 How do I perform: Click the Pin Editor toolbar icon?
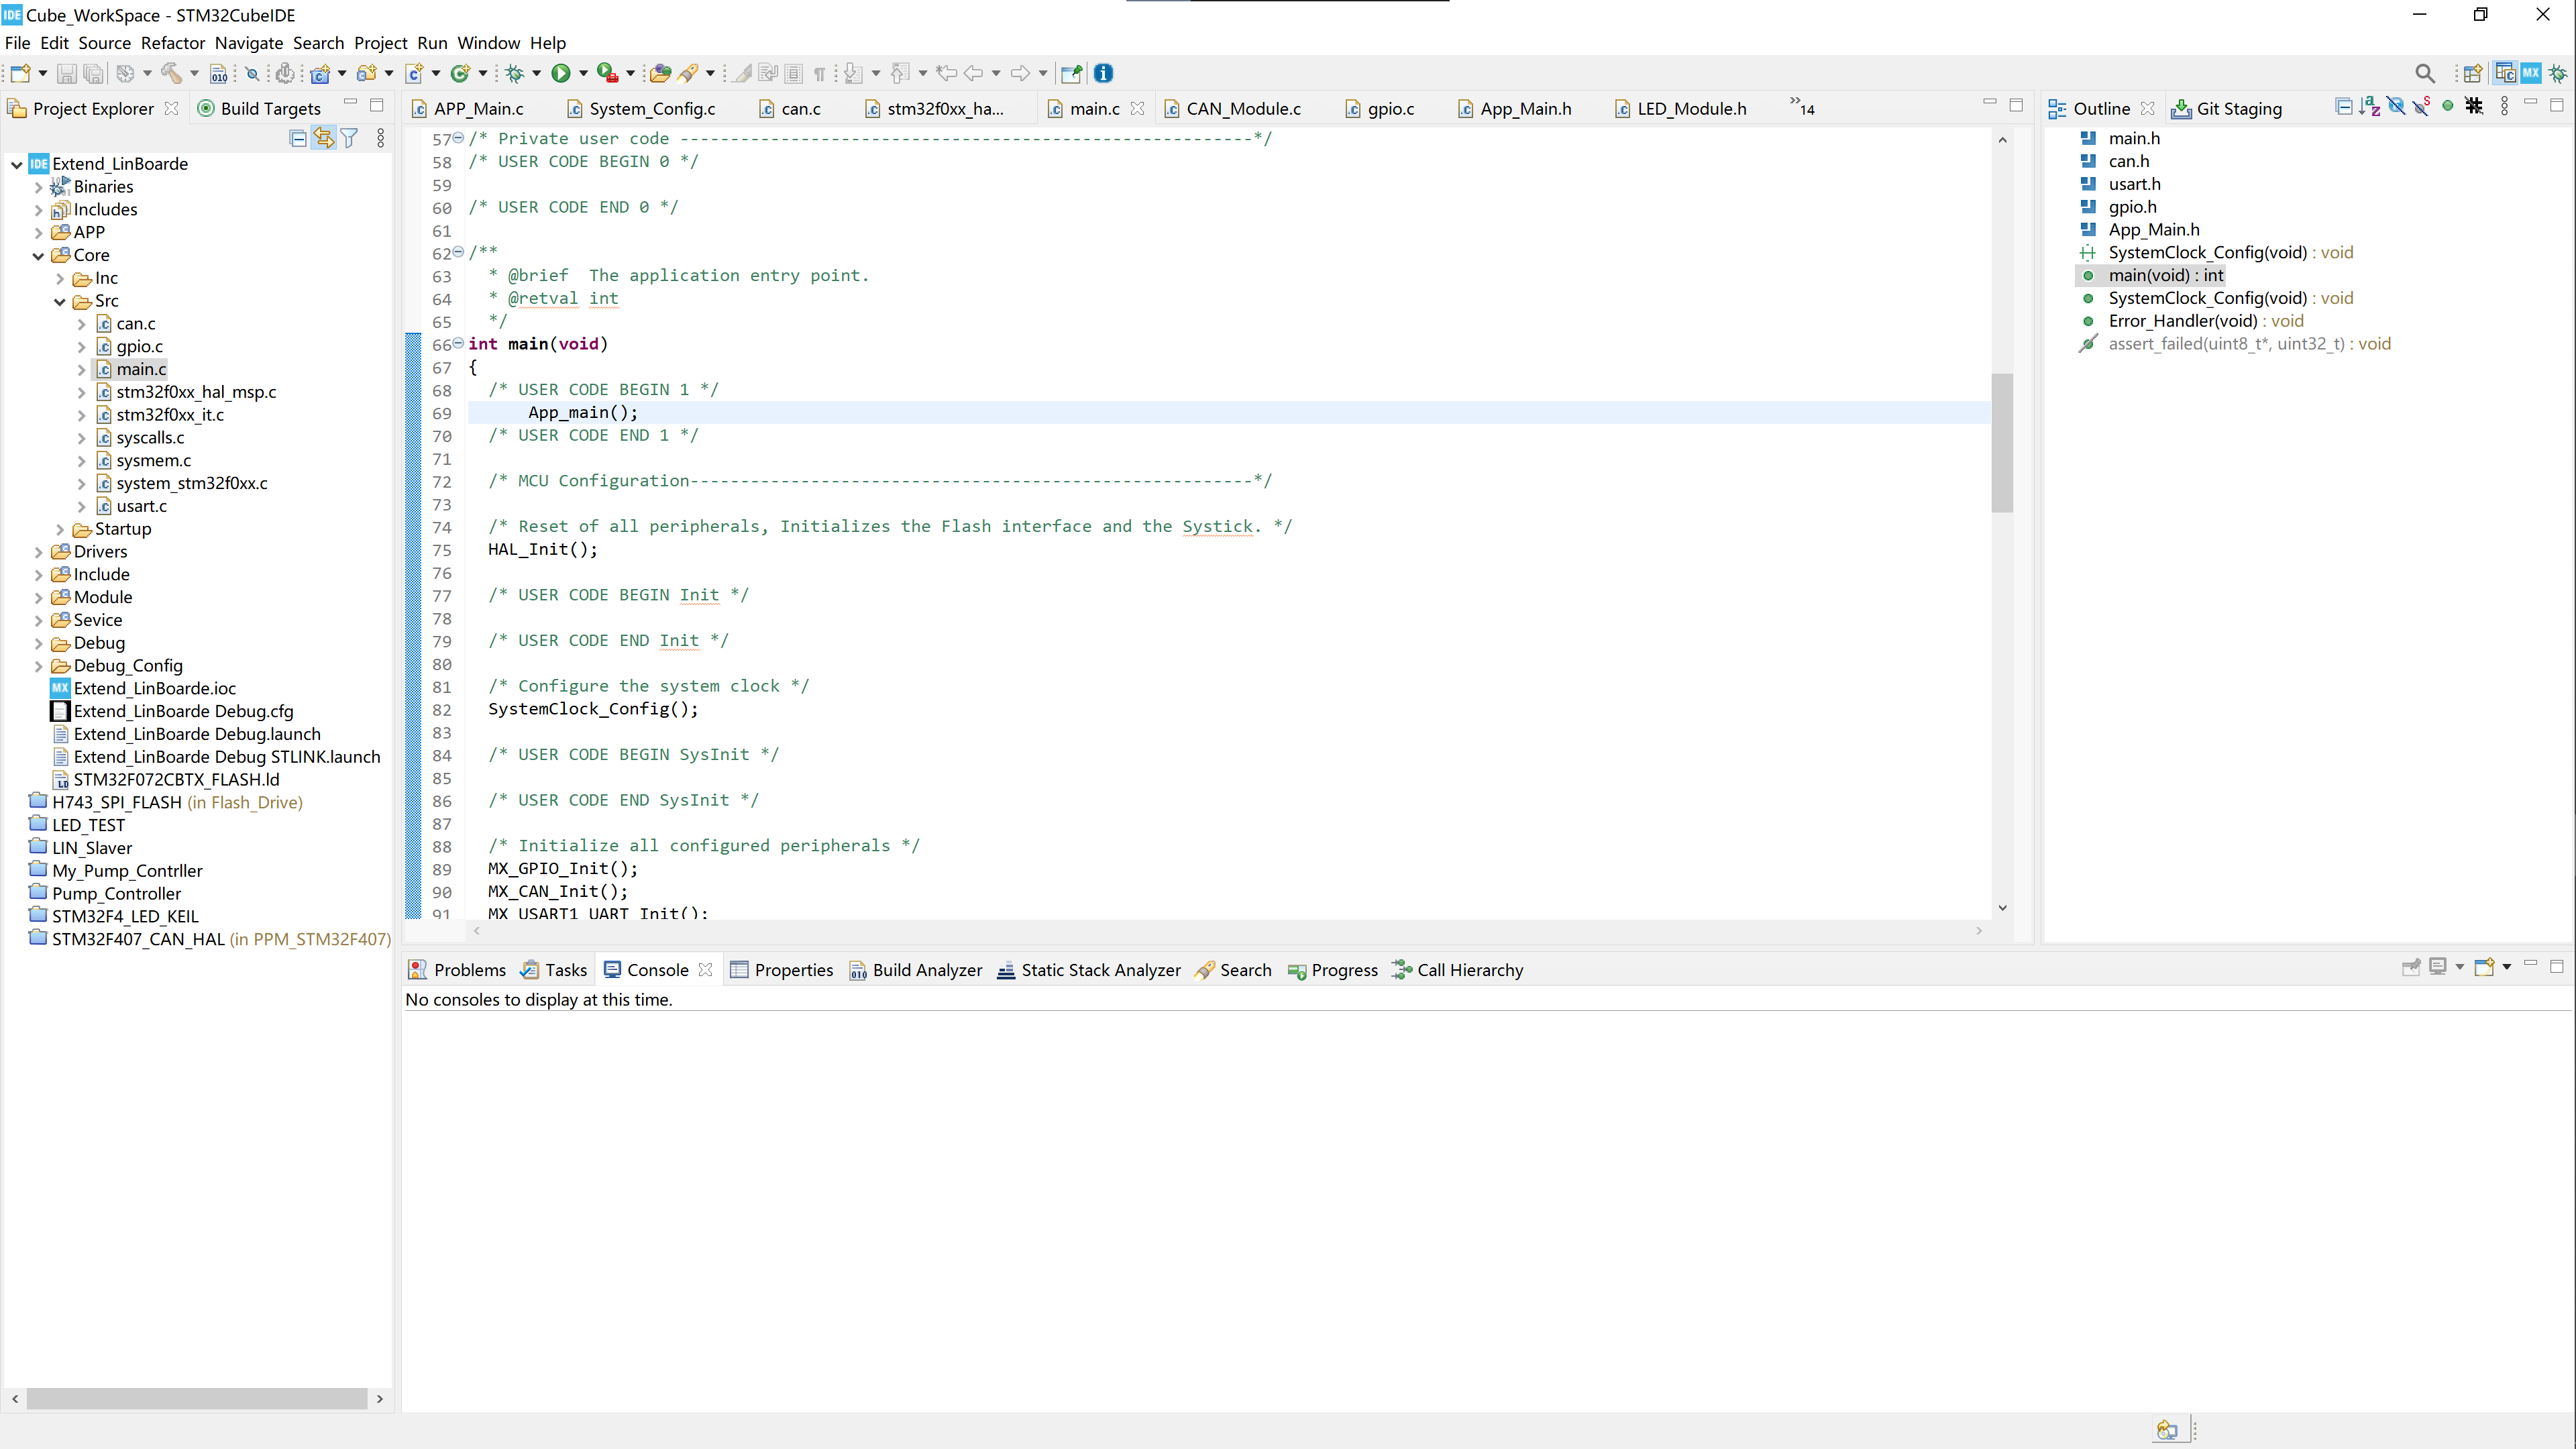coord(1071,73)
